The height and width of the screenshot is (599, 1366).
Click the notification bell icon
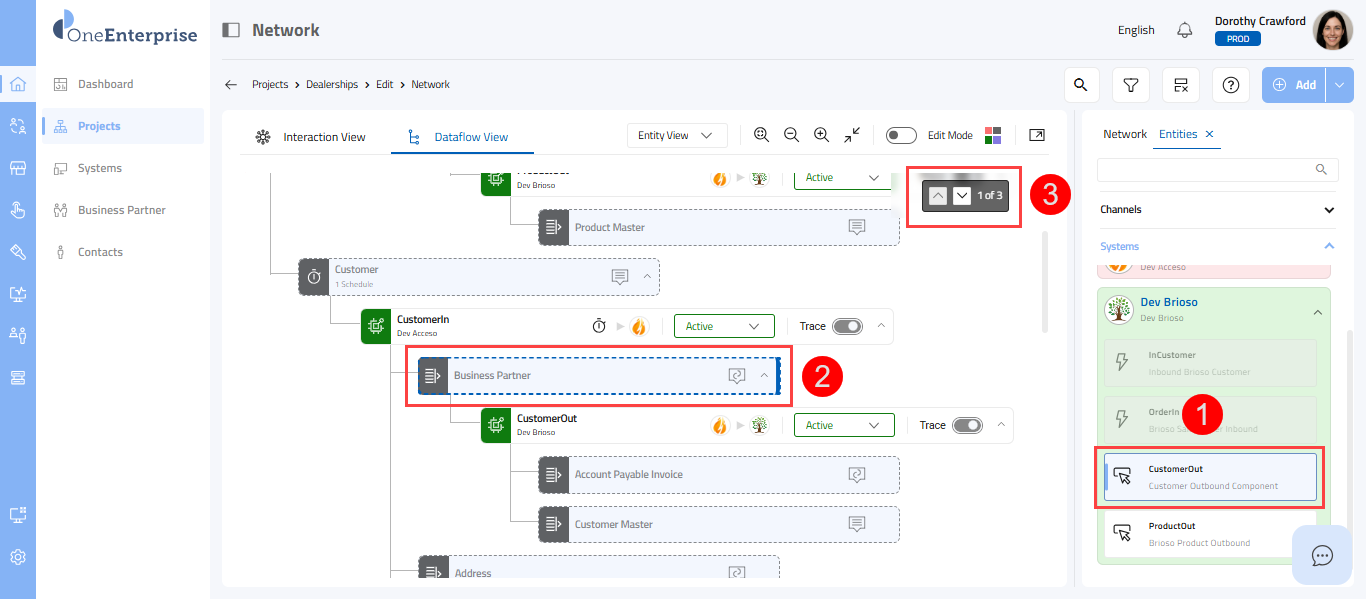coord(1185,30)
